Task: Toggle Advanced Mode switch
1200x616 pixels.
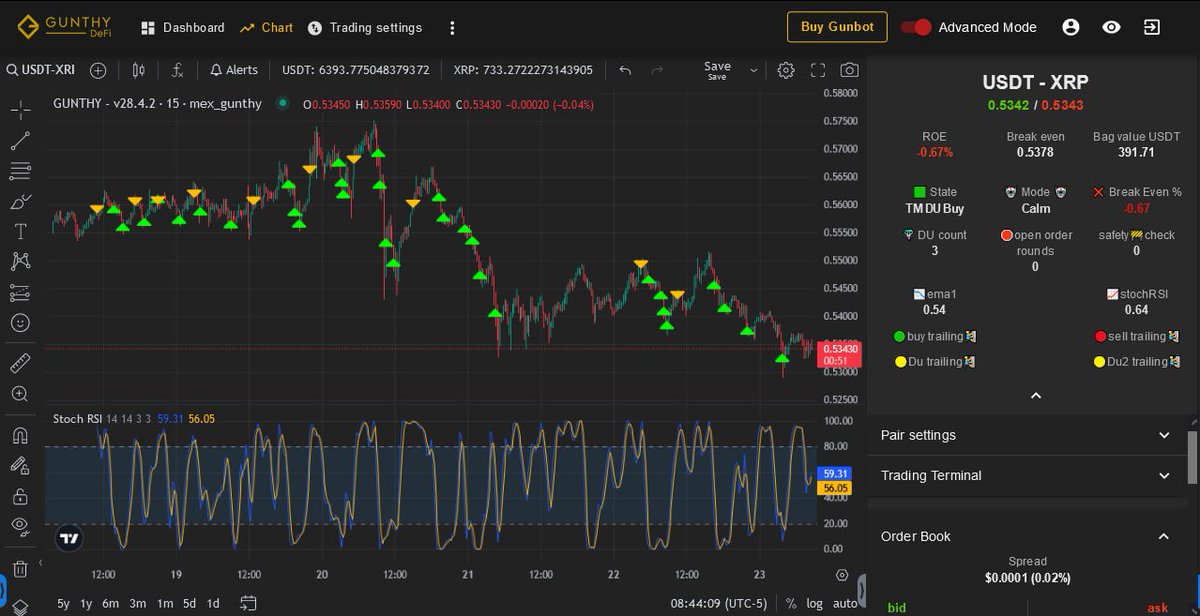Action: (916, 27)
